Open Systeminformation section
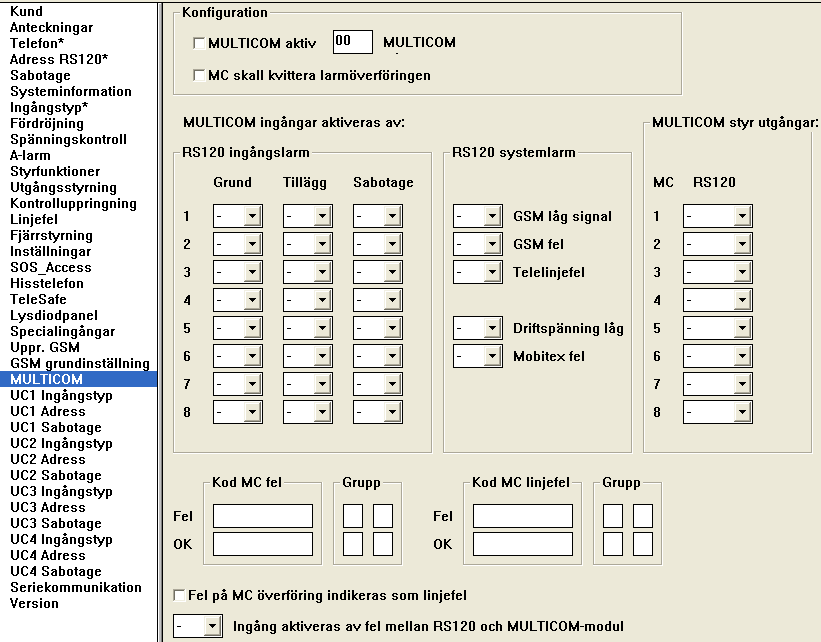This screenshot has height=642, width=821. [x=71, y=91]
